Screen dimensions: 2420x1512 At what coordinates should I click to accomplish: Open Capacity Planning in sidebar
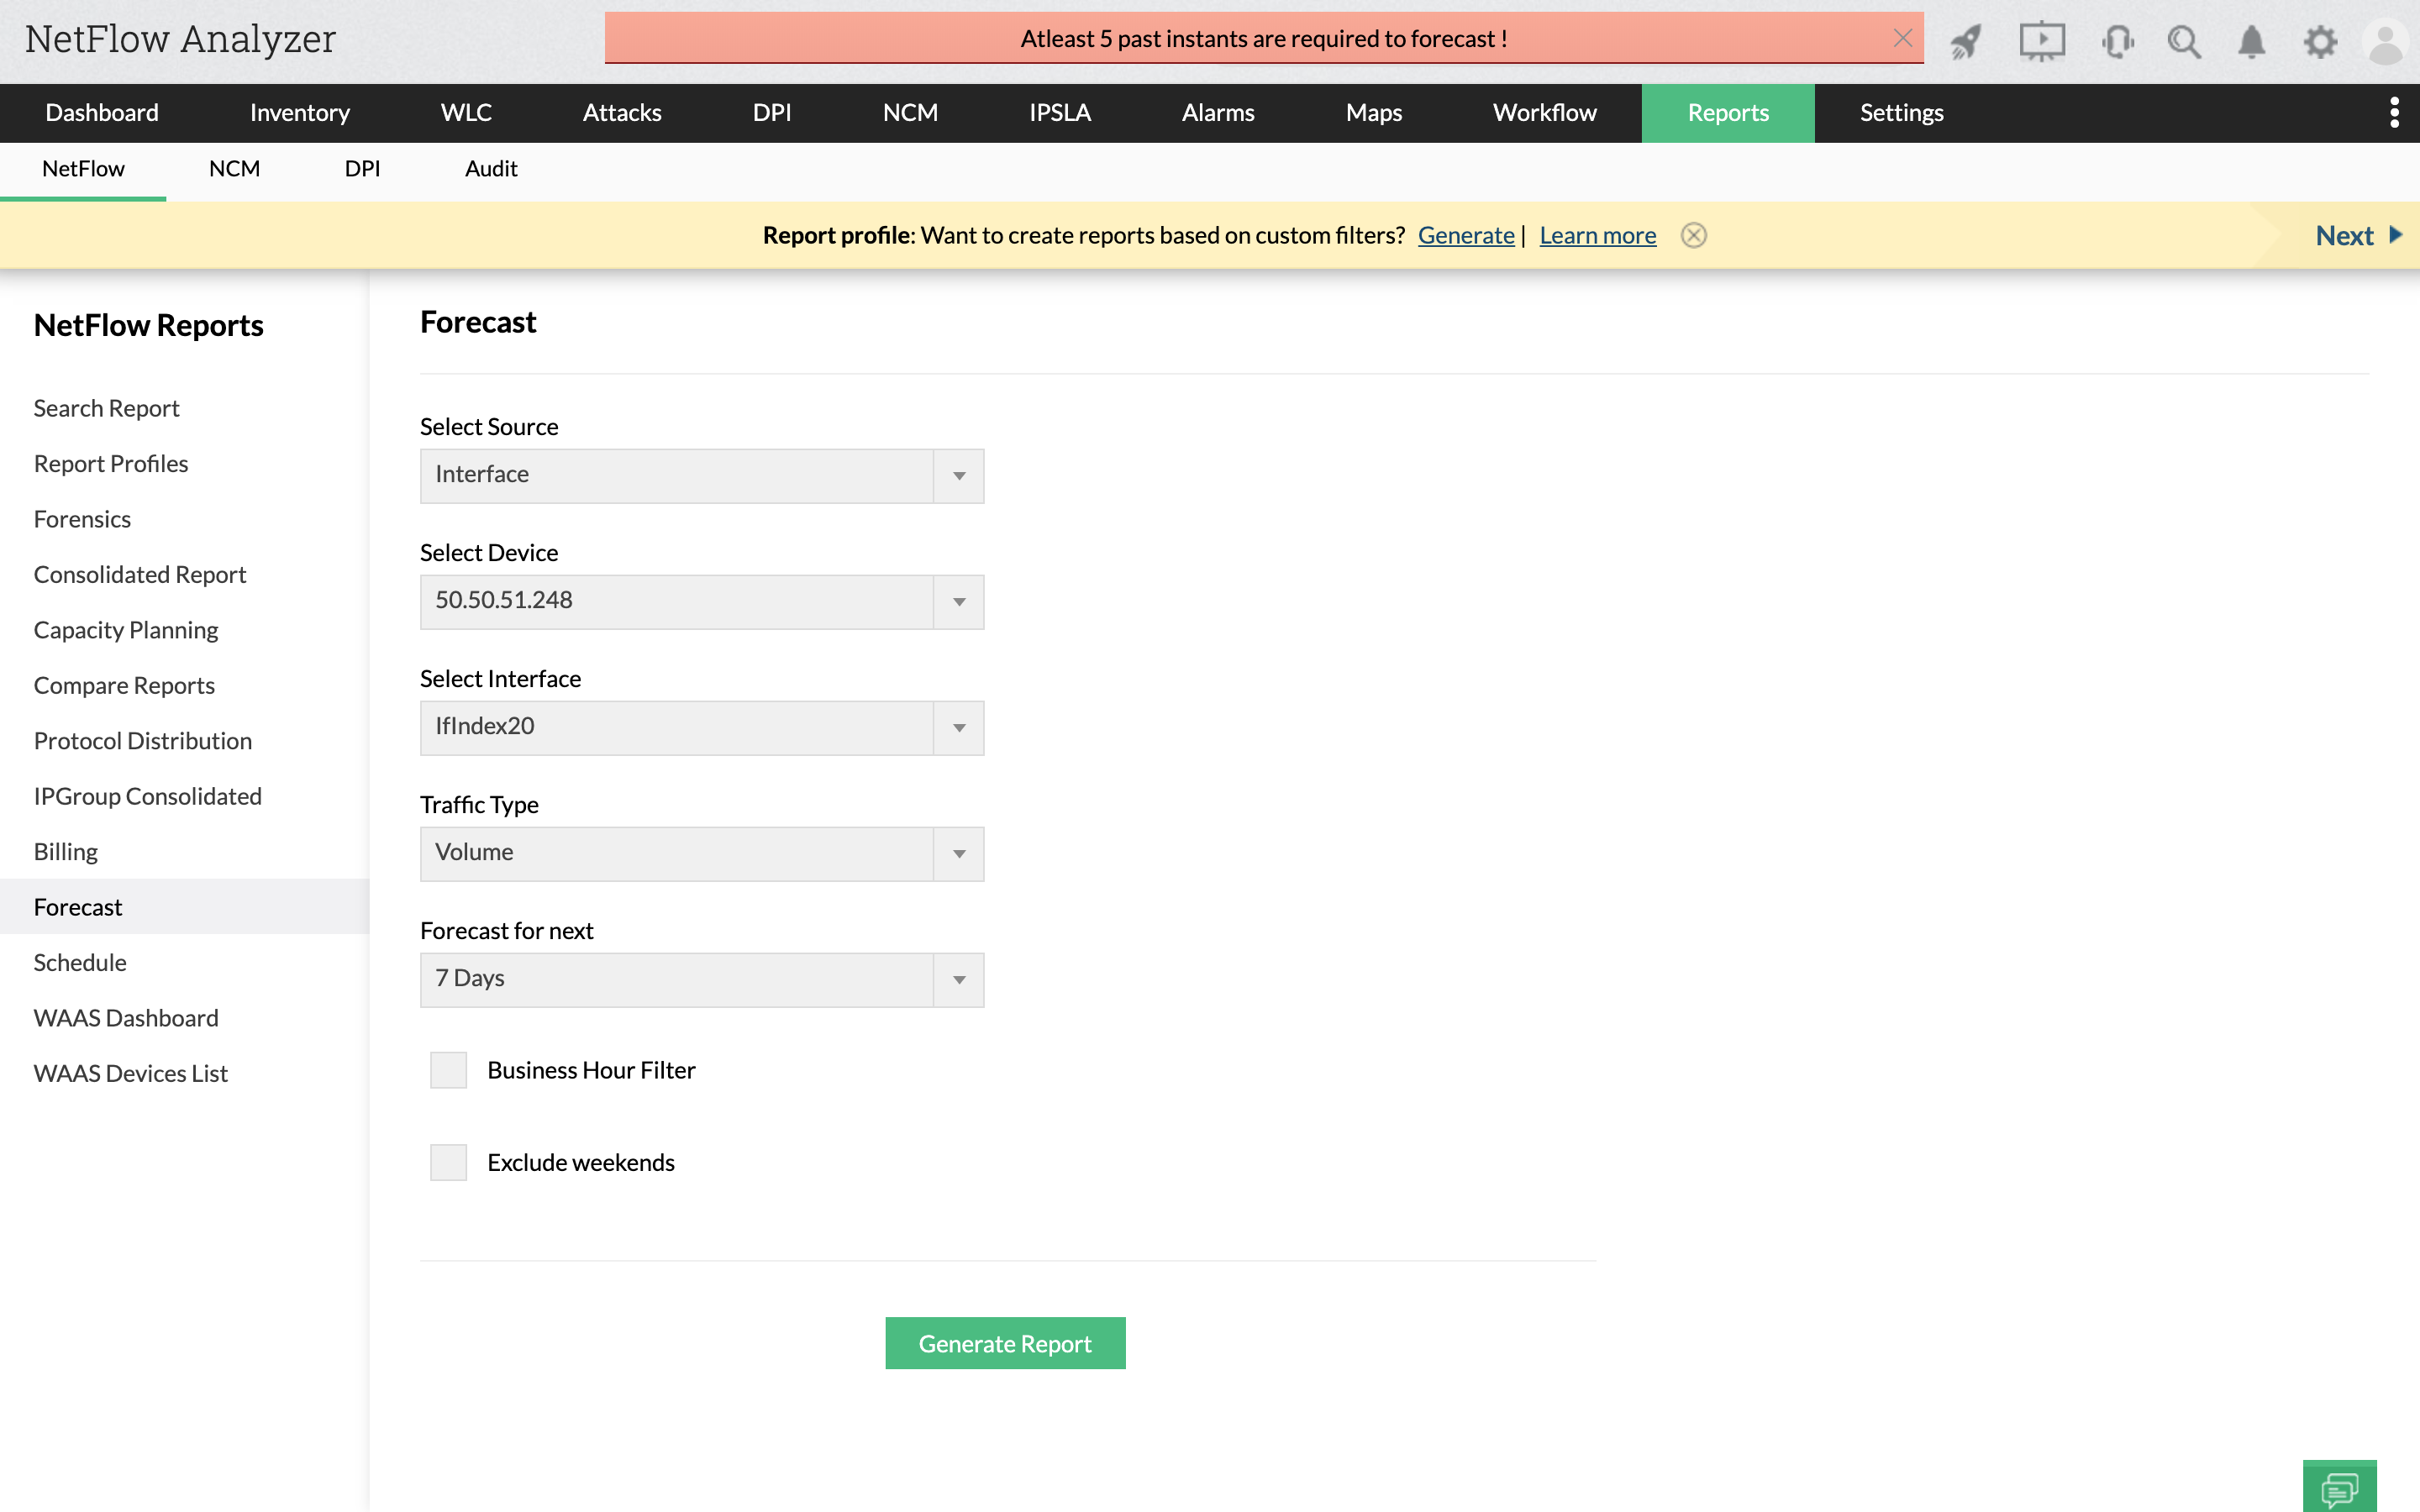pyautogui.click(x=126, y=630)
